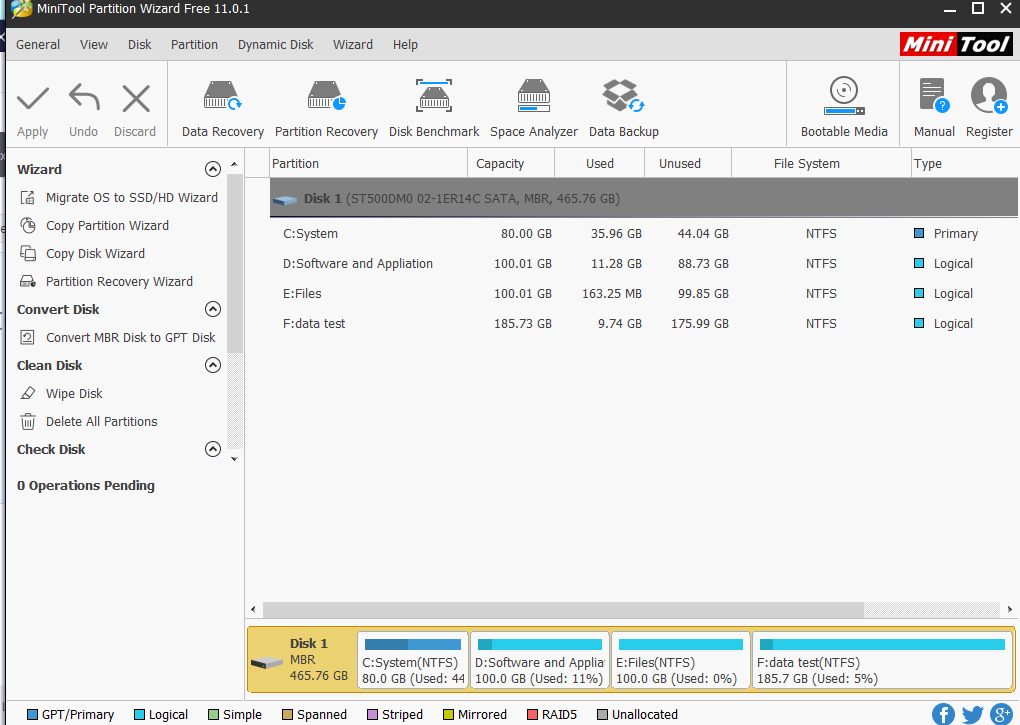Open the Manual help icon
The height and width of the screenshot is (725, 1020).
pyautogui.click(x=934, y=96)
